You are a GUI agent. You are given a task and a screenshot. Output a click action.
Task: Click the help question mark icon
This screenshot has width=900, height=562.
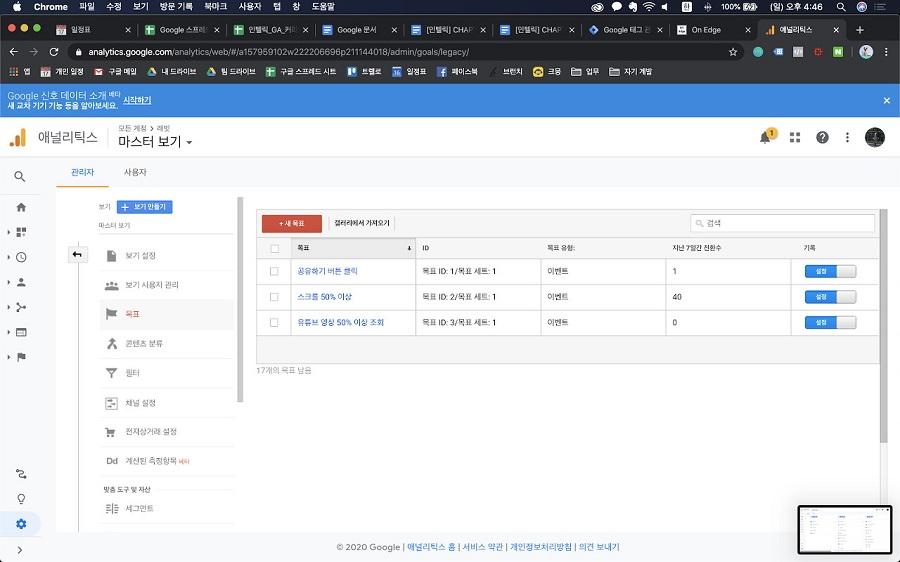[822, 137]
